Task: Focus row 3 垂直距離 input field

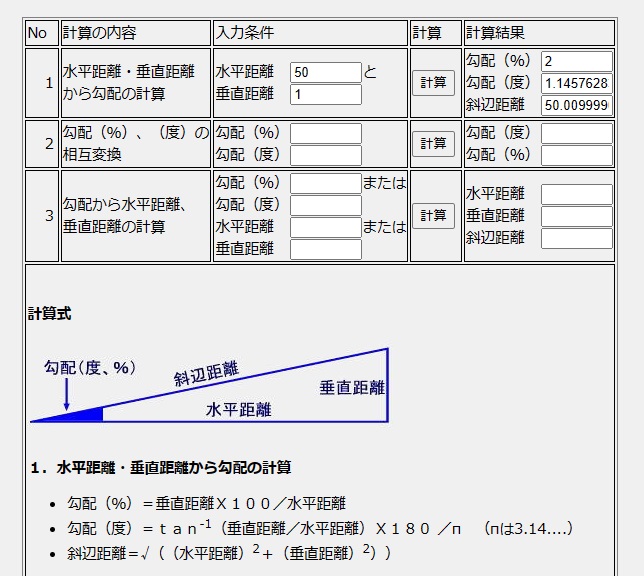Action: tap(326, 250)
